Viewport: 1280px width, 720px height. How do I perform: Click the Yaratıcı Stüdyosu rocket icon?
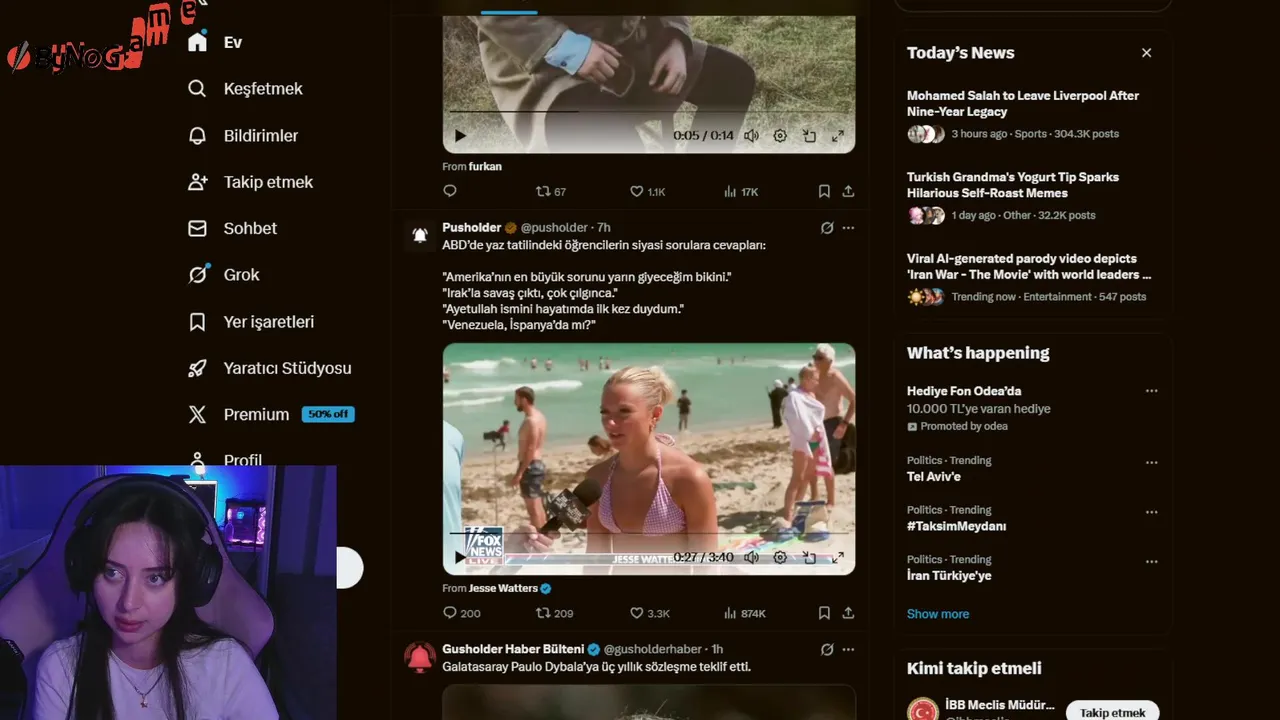[x=197, y=368]
